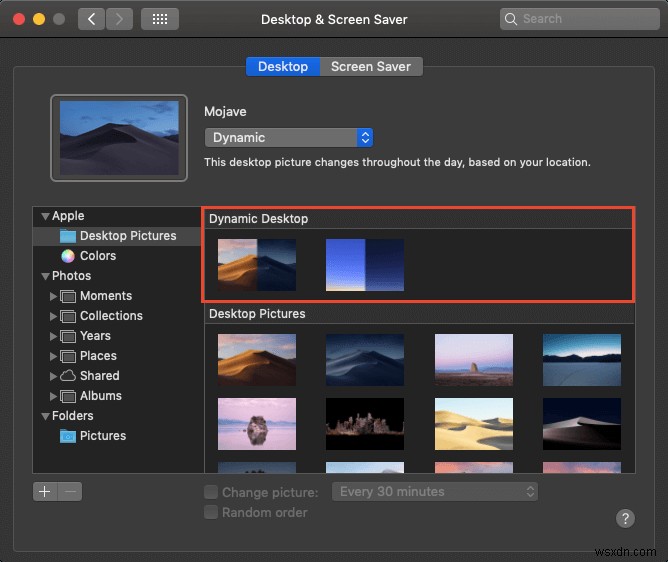668x562 pixels.
Task: Select the Pictures folder in sidebar
Action: (102, 436)
